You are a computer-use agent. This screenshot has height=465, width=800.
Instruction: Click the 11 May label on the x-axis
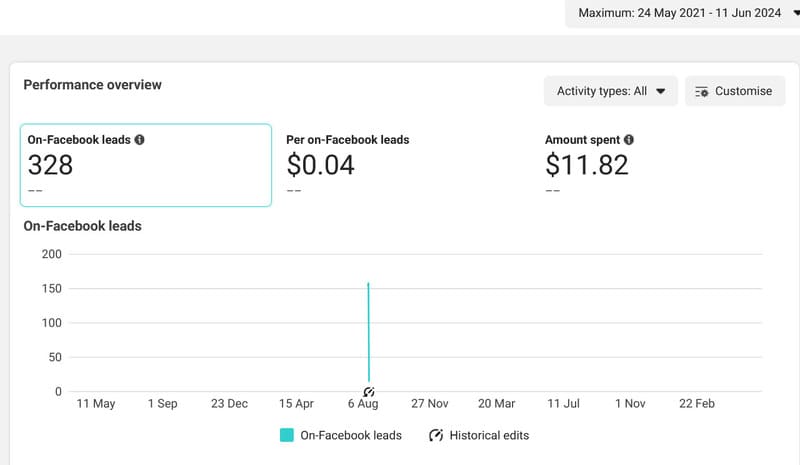point(96,404)
